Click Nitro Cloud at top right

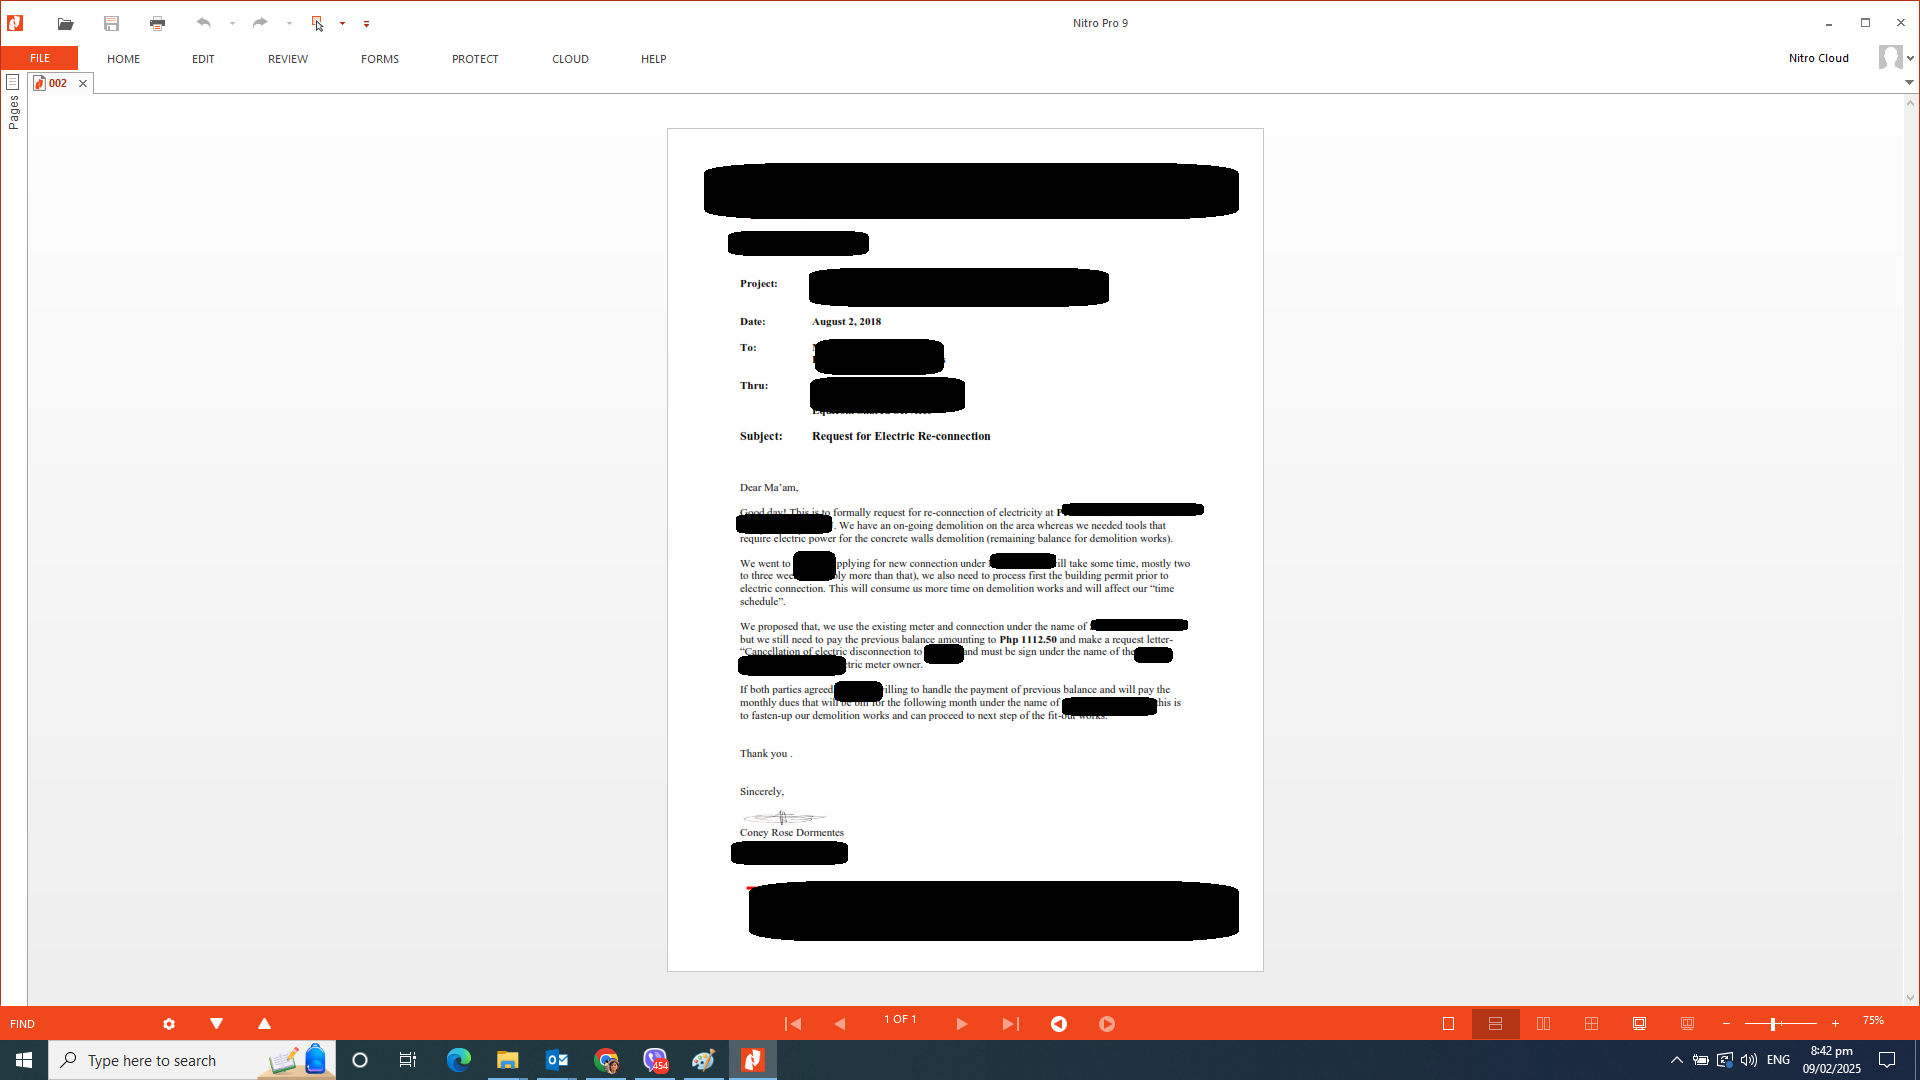[1818, 57]
